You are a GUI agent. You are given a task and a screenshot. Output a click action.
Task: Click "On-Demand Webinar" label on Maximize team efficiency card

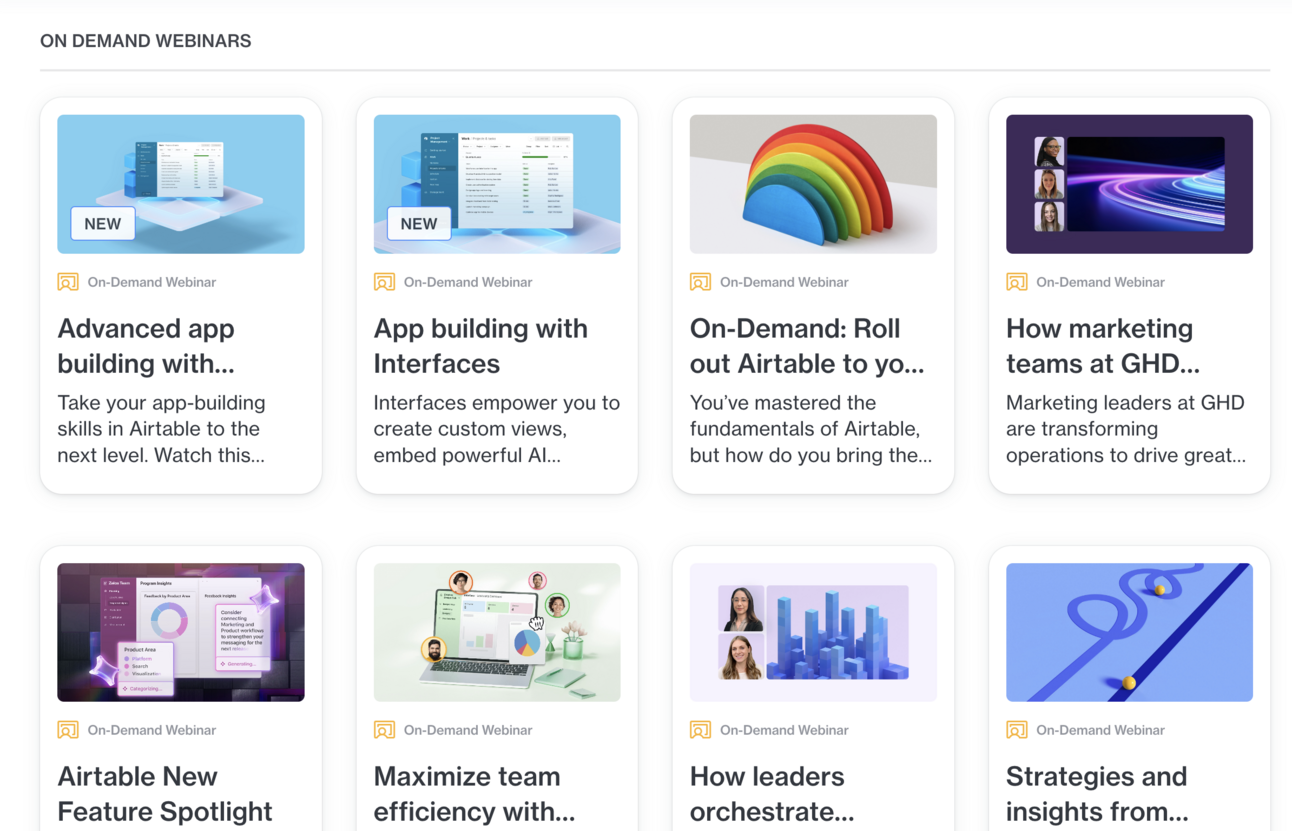[x=468, y=730]
